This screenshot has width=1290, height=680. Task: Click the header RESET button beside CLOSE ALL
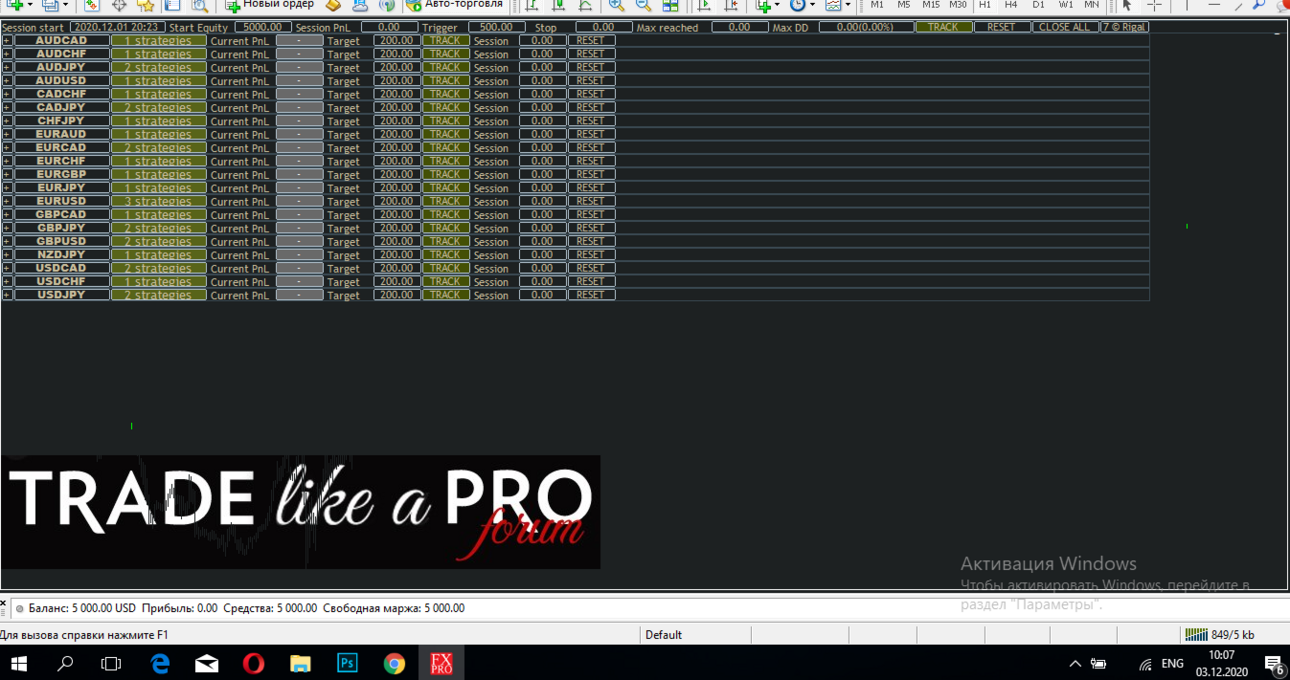(x=1001, y=27)
